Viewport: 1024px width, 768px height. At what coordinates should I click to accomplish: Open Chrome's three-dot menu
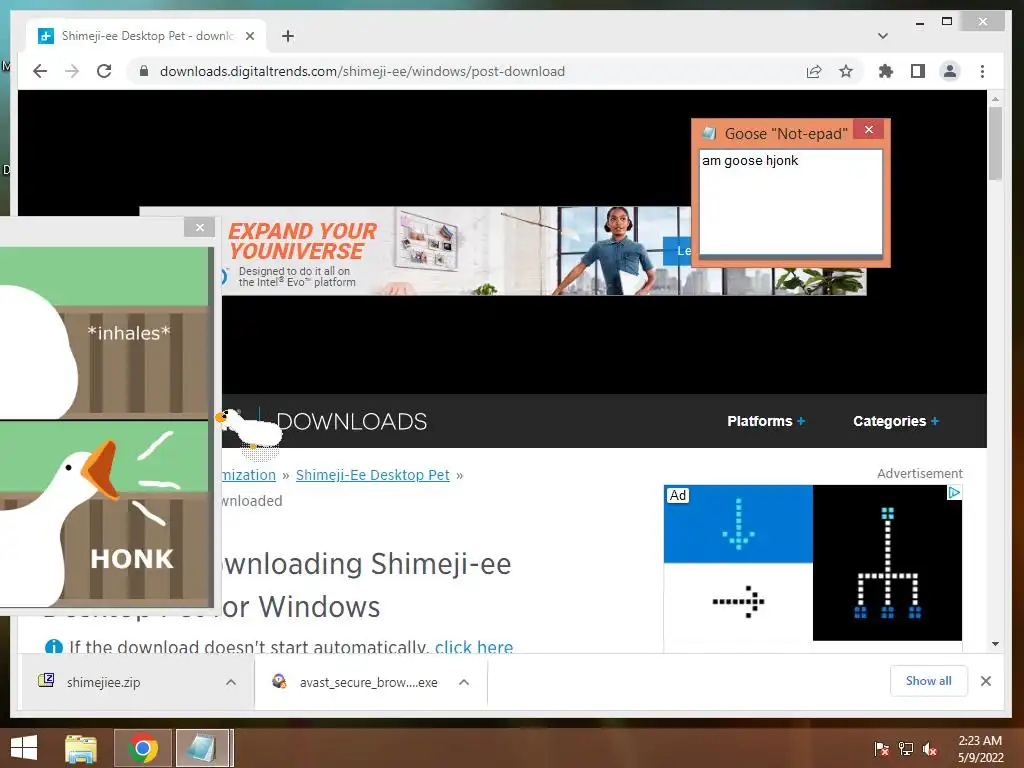982,71
